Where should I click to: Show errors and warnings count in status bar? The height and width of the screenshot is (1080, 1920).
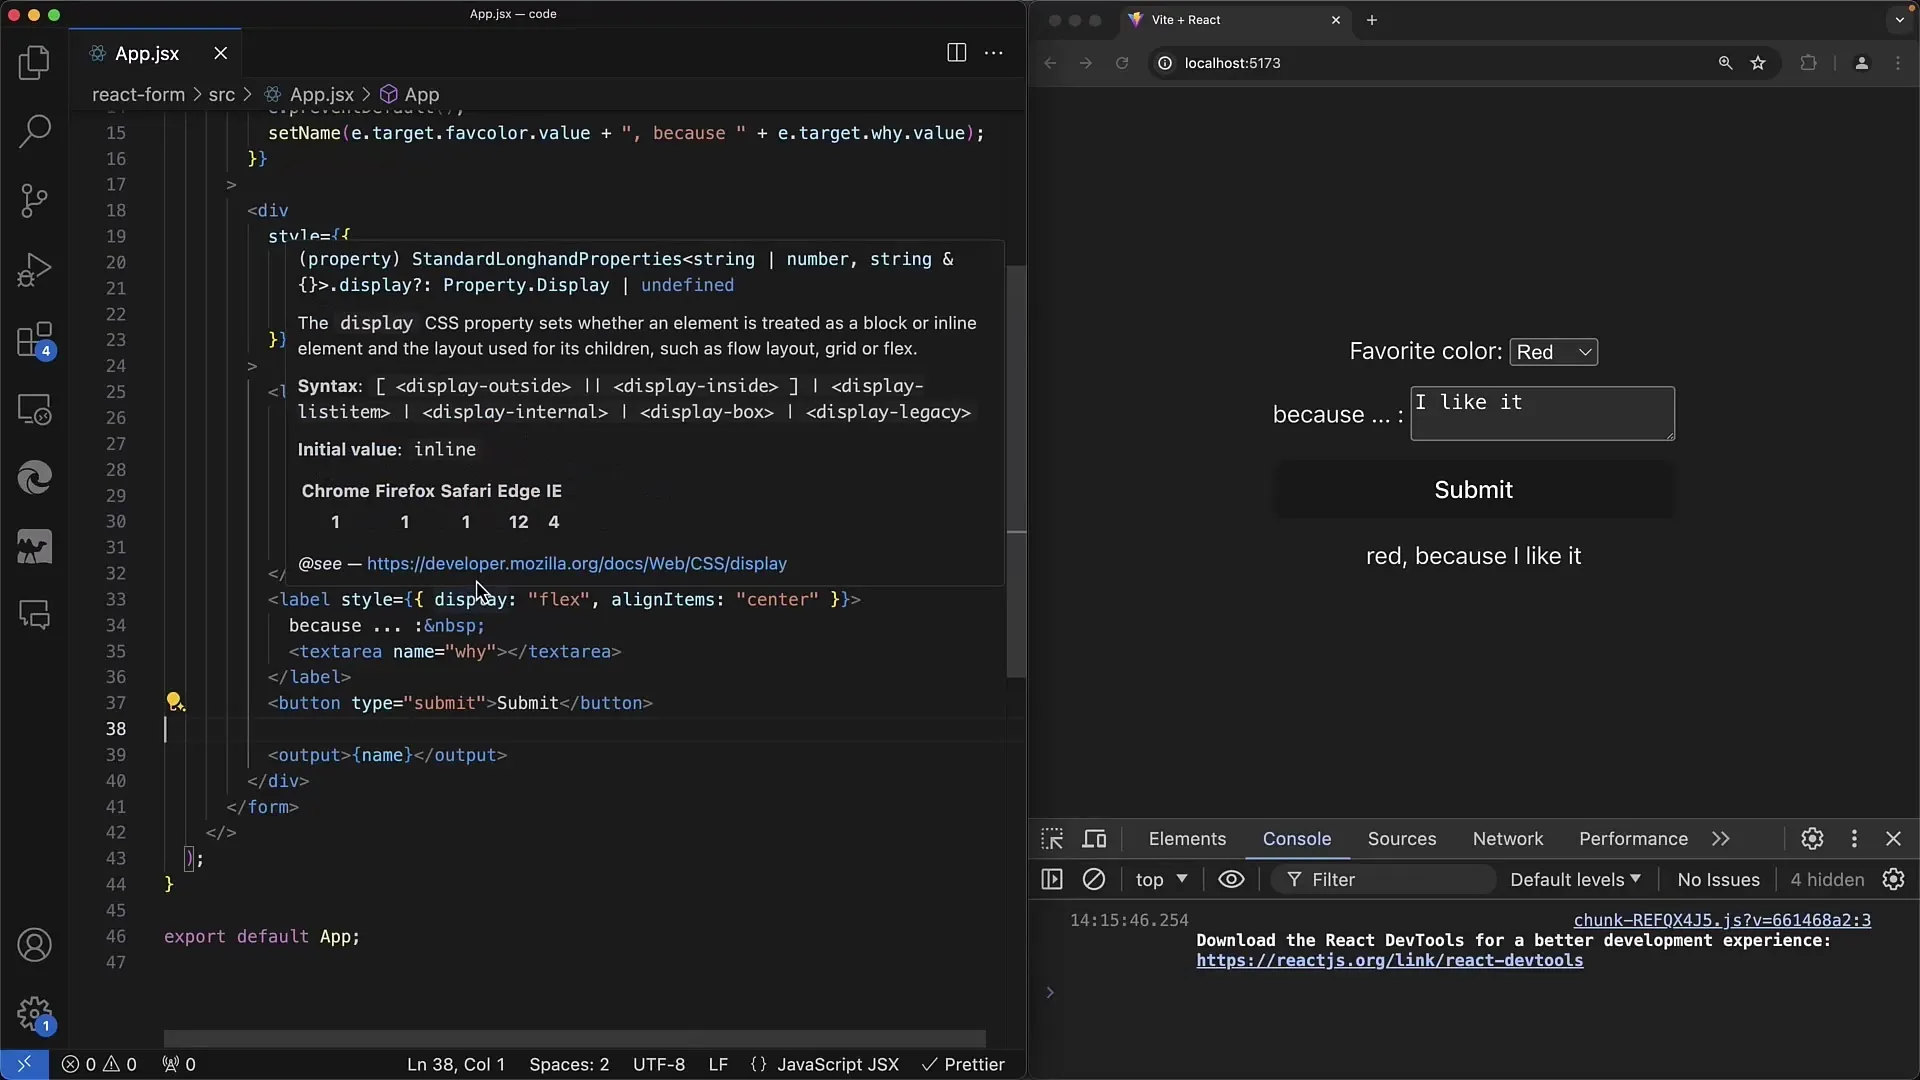pyautogui.click(x=99, y=1064)
